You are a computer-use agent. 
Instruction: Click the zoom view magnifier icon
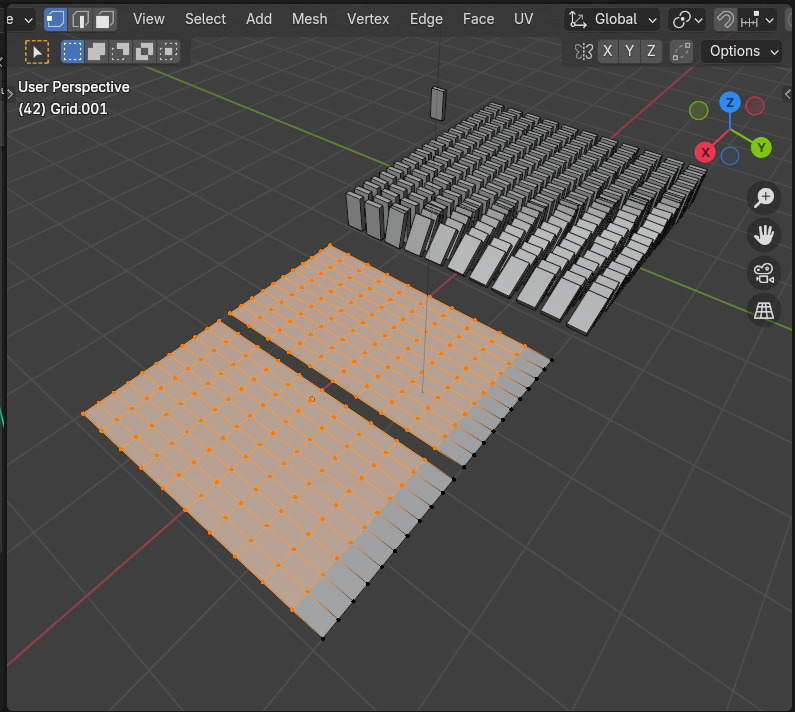[764, 197]
